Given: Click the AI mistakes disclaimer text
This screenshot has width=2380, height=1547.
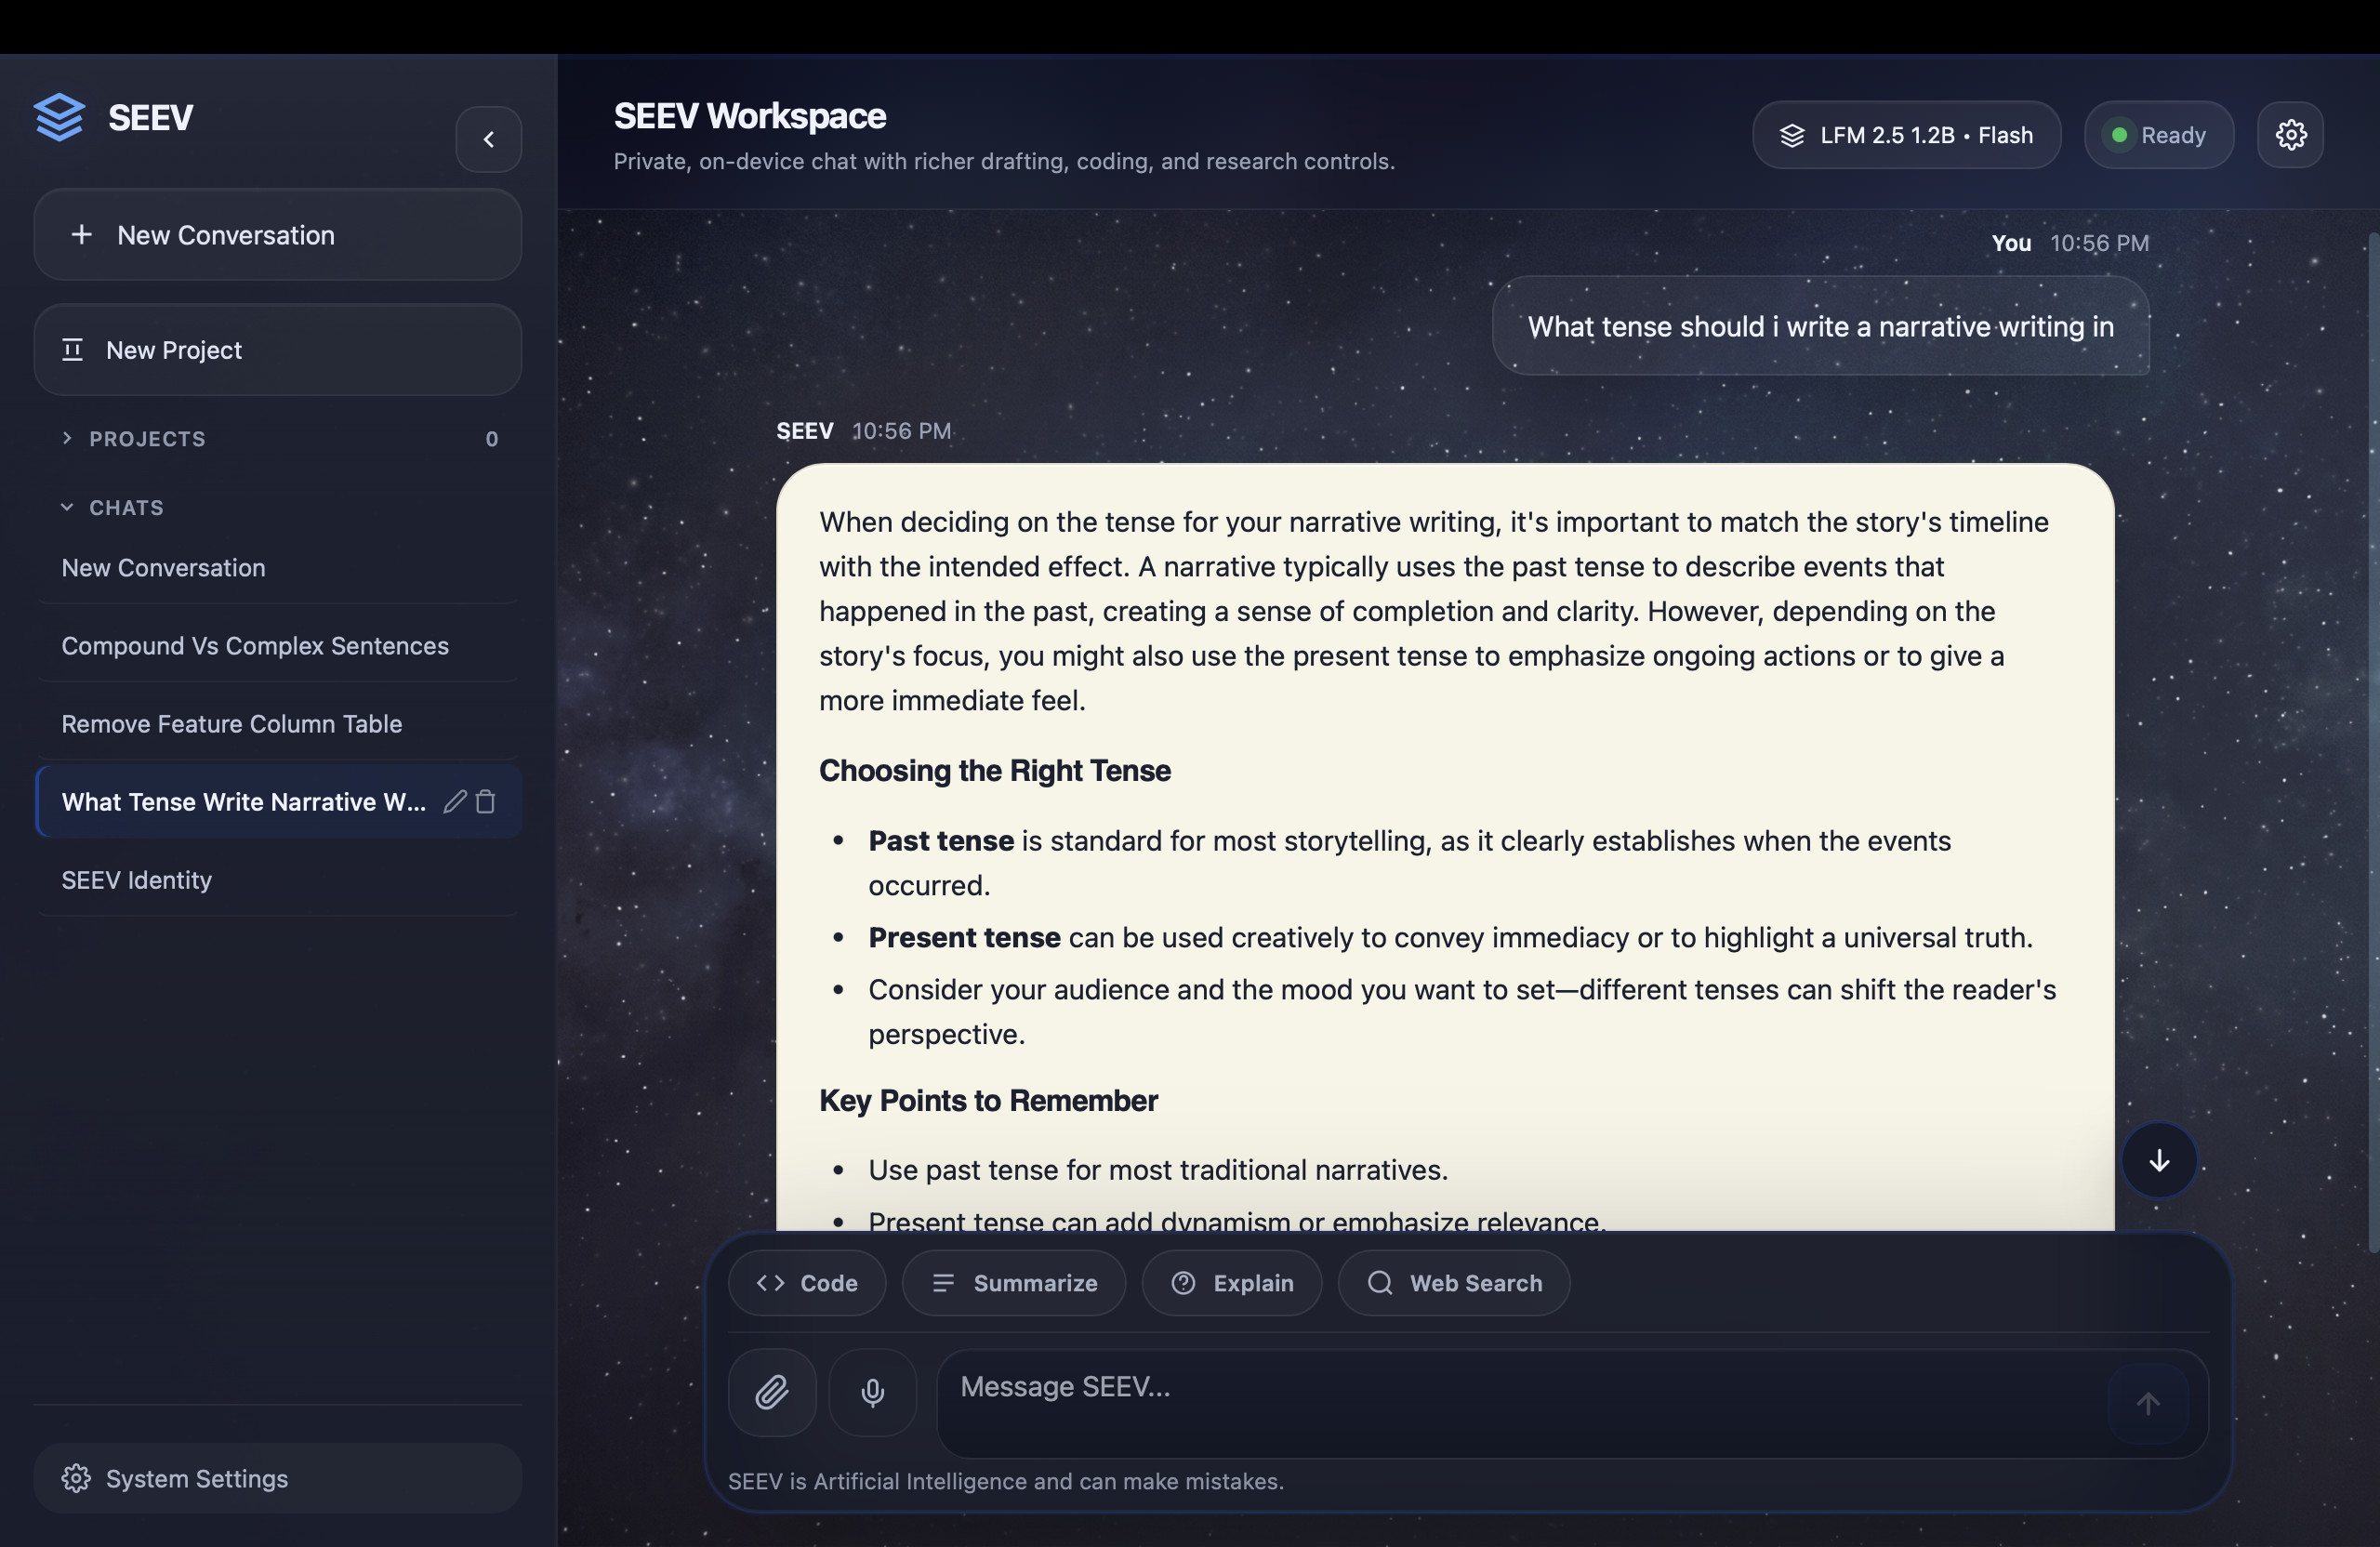Looking at the screenshot, I should click(1006, 1481).
